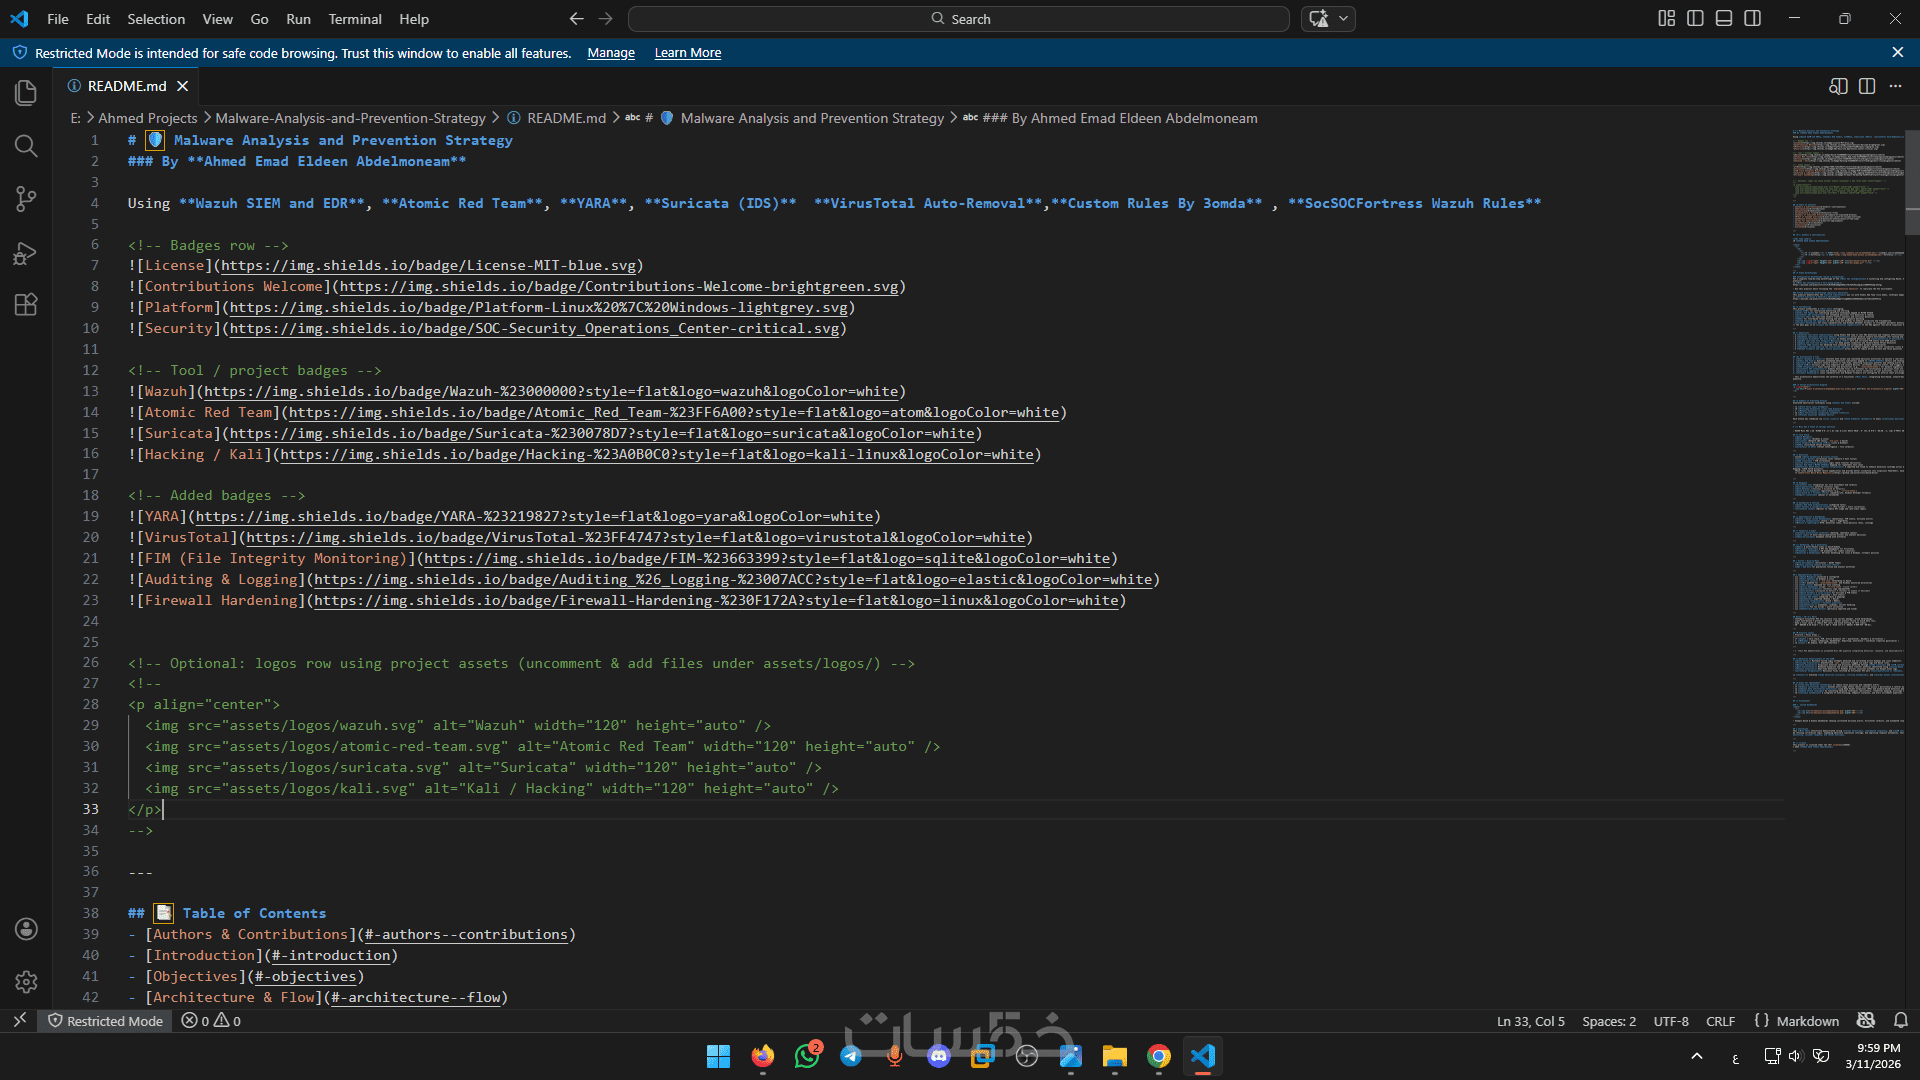The height and width of the screenshot is (1080, 1920).
Task: Open the Run and Debug view
Action: (x=26, y=252)
